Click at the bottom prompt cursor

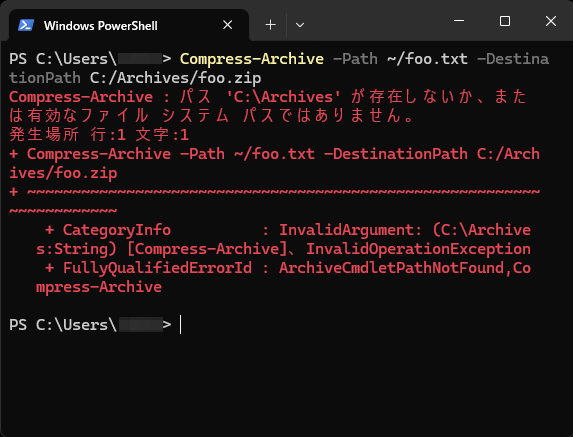181,325
